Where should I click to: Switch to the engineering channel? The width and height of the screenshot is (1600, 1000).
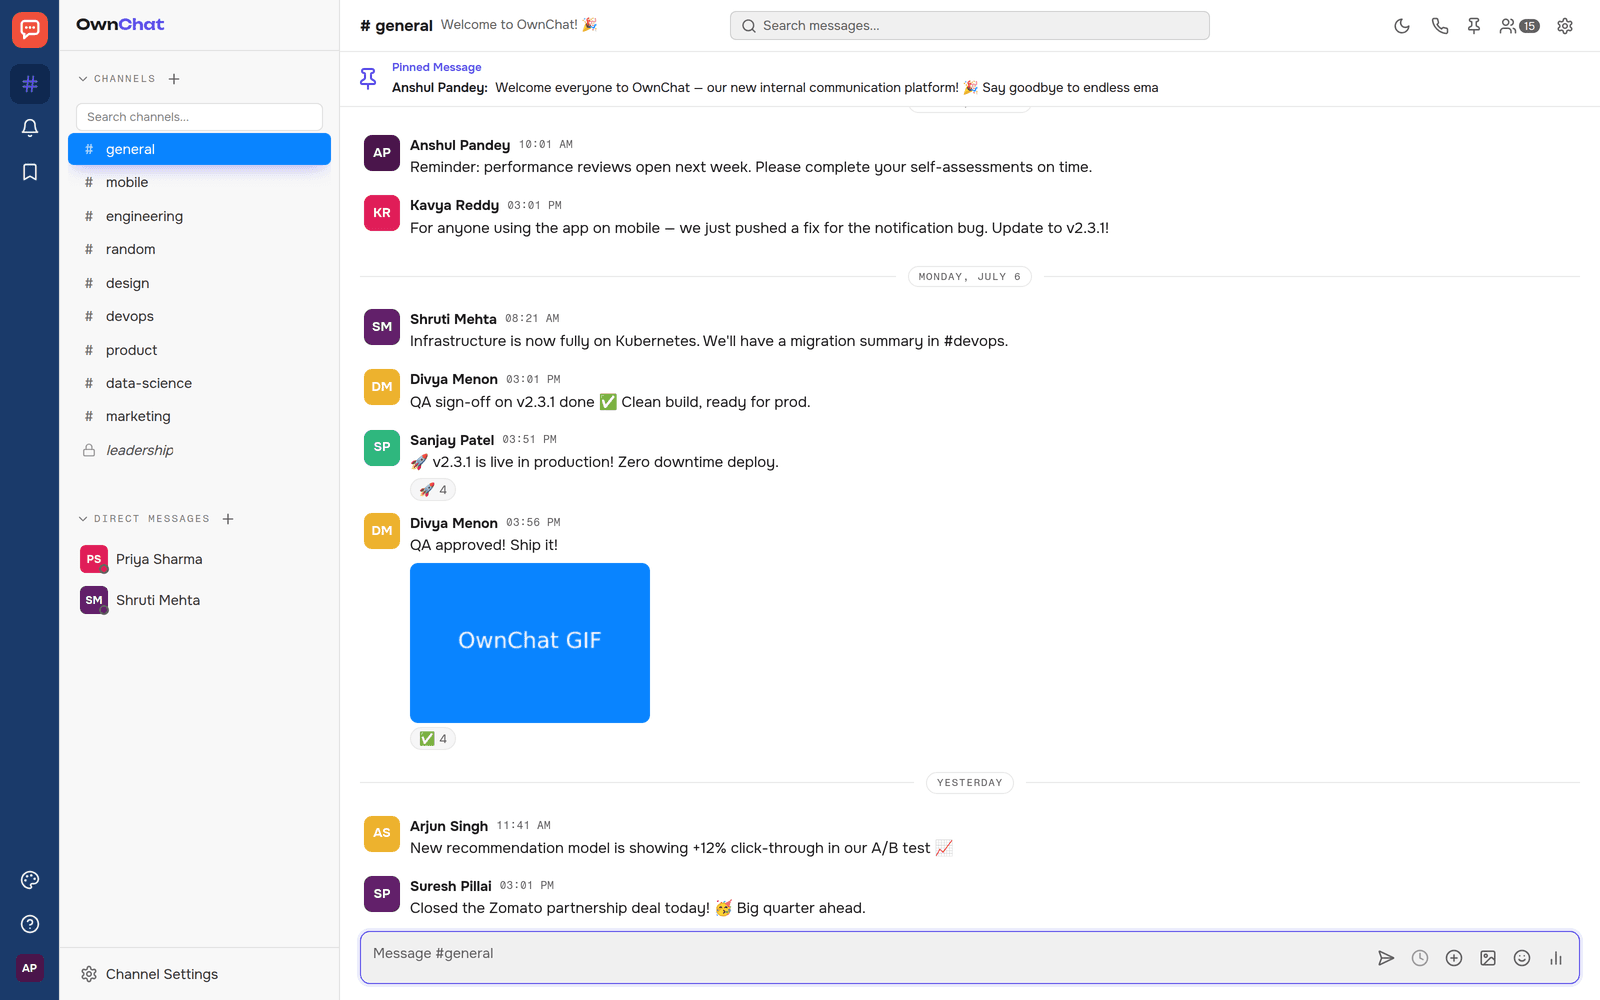pos(199,216)
